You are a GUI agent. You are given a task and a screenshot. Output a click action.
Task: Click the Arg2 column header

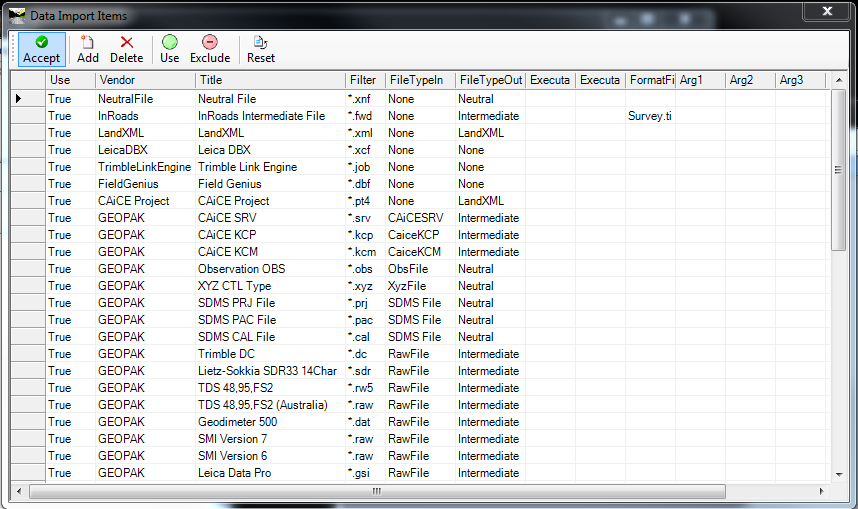[750, 80]
